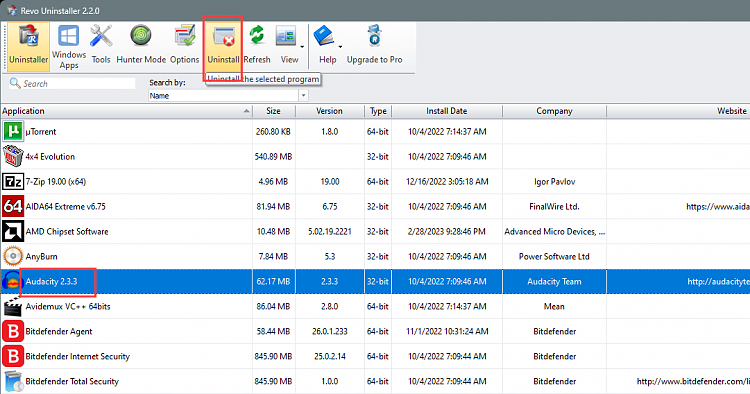Click the 12/16/2022 3:05:18 AM date
The image size is (750, 394).
pos(447,182)
